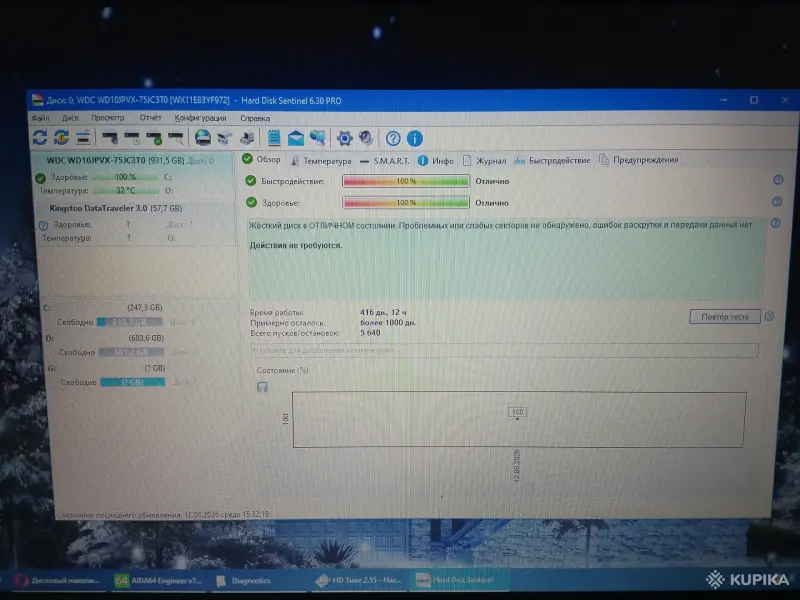Click the help icon beside Быстродействие status
The image size is (800, 600).
[x=778, y=180]
